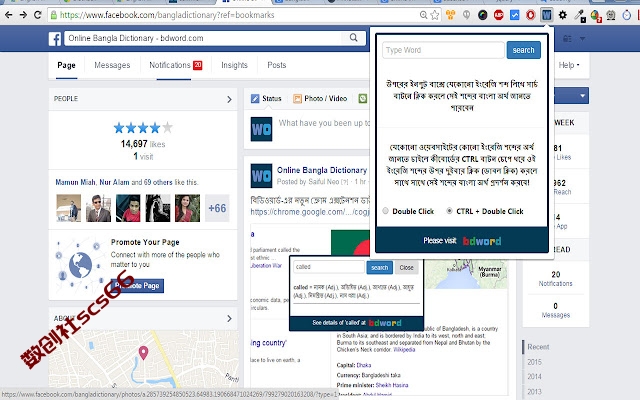
Task: Open the Posts tab
Action: [277, 65]
